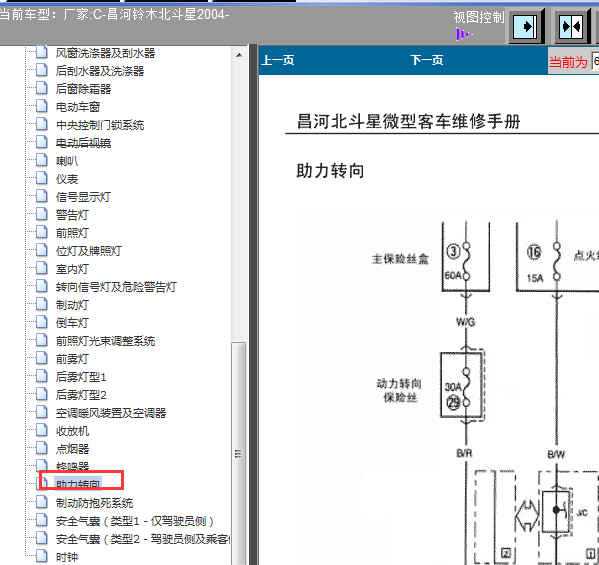The image size is (599, 565).
Task: Click the right-arrow view control button
Action: pyautogui.click(x=526, y=27)
